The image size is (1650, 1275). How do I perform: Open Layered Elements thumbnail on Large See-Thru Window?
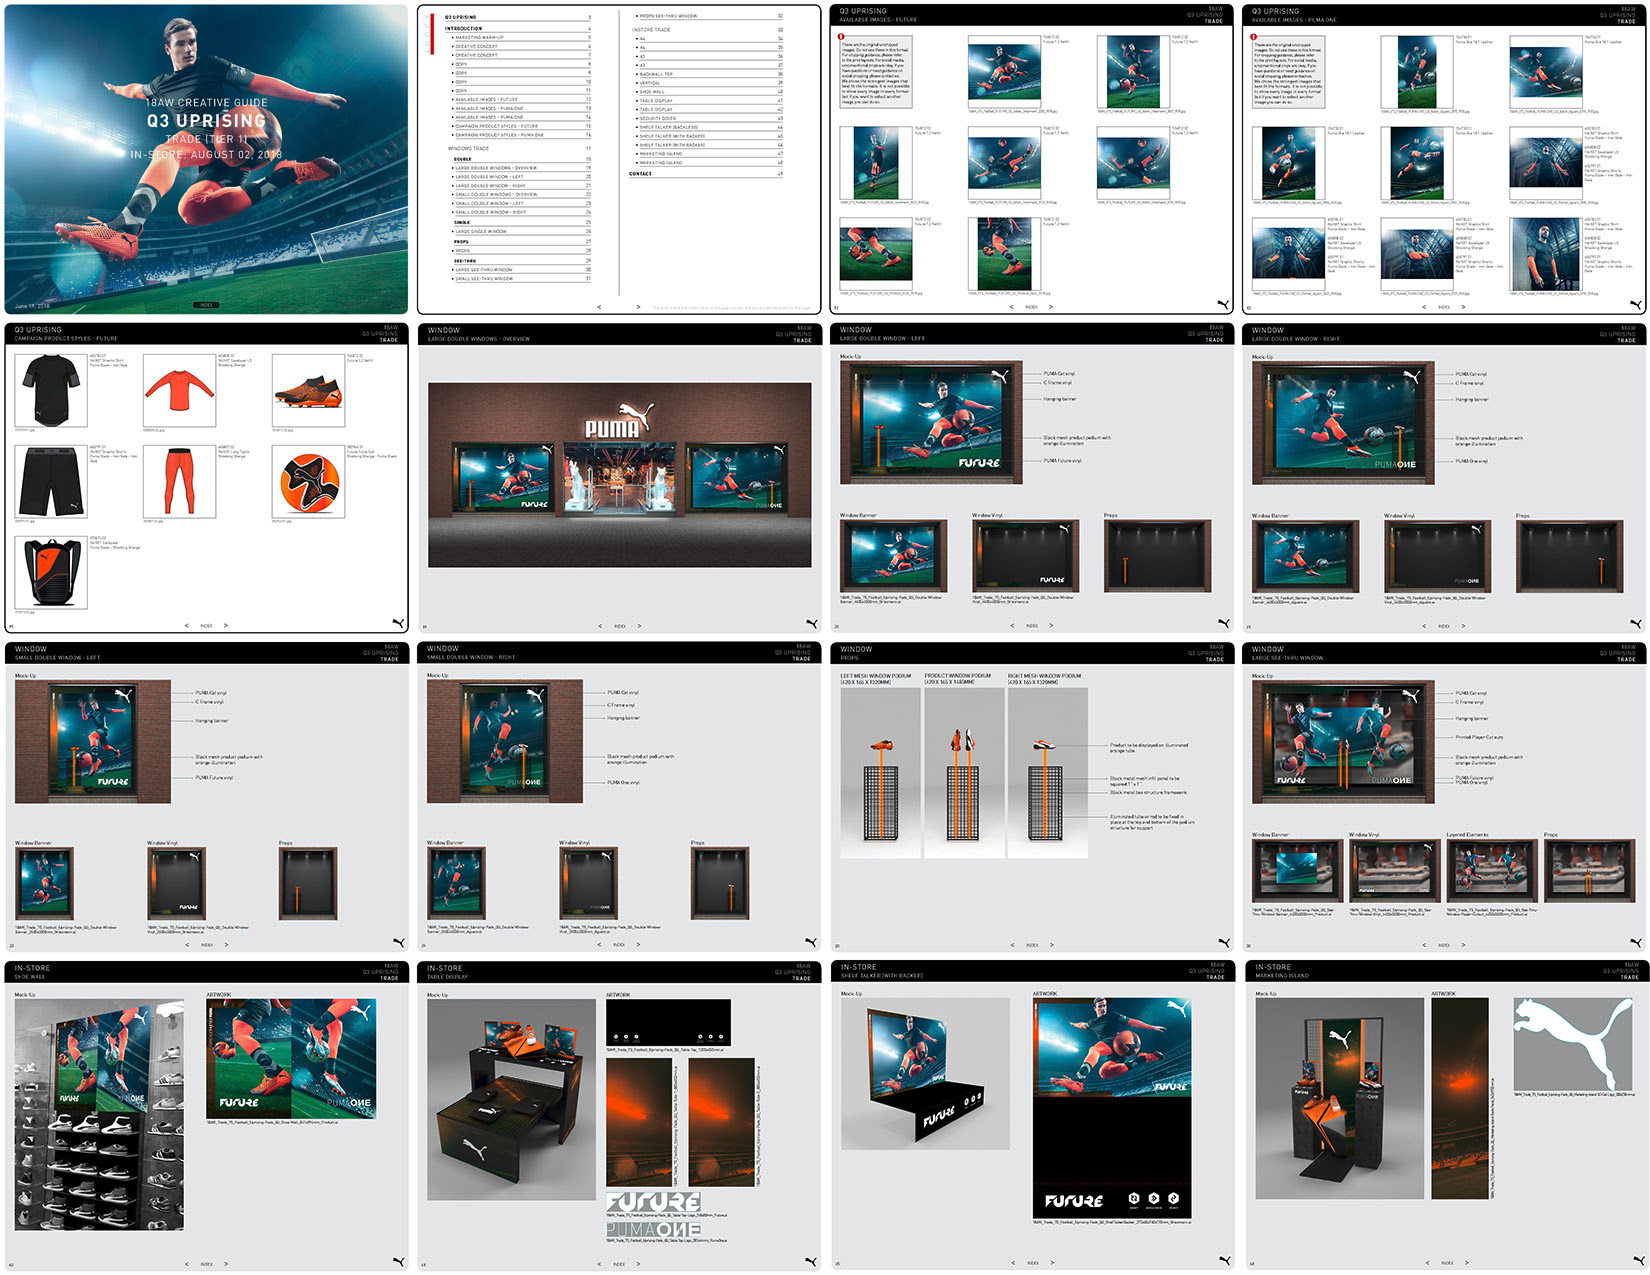pyautogui.click(x=1492, y=872)
